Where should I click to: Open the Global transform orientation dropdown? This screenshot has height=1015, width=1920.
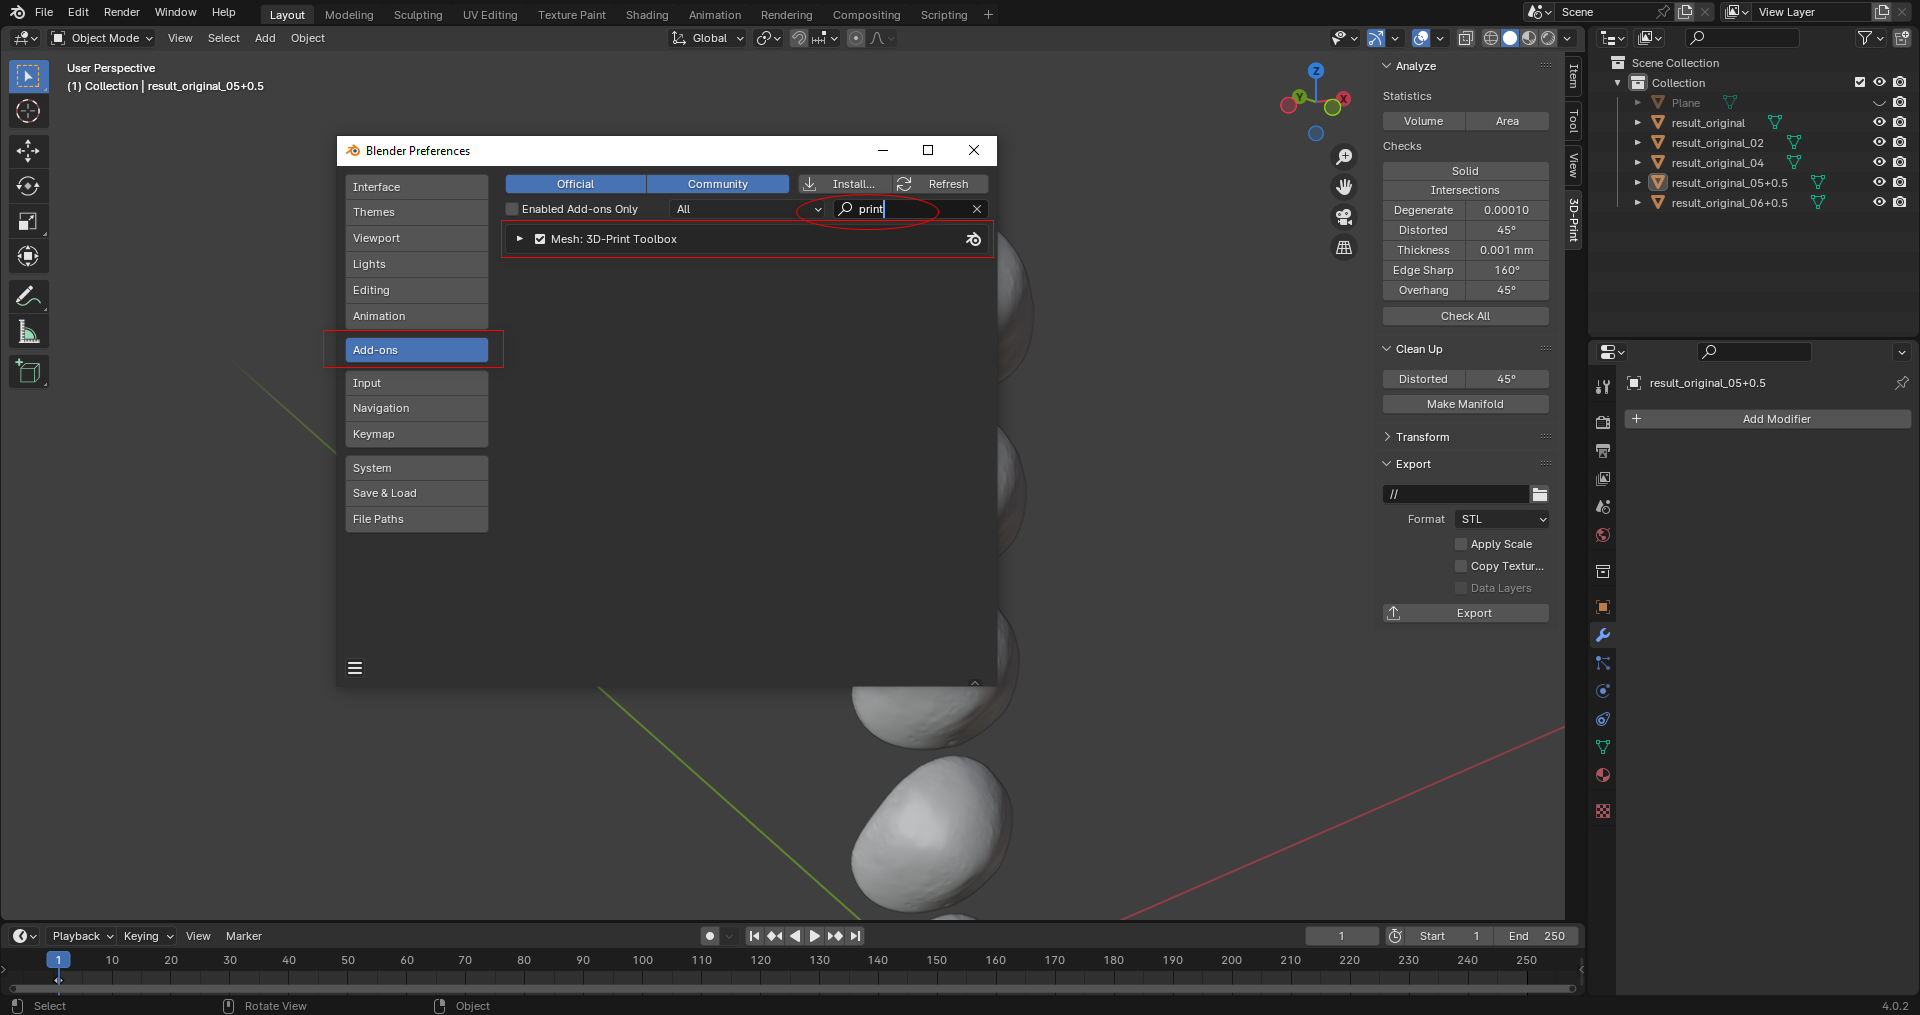click(708, 38)
